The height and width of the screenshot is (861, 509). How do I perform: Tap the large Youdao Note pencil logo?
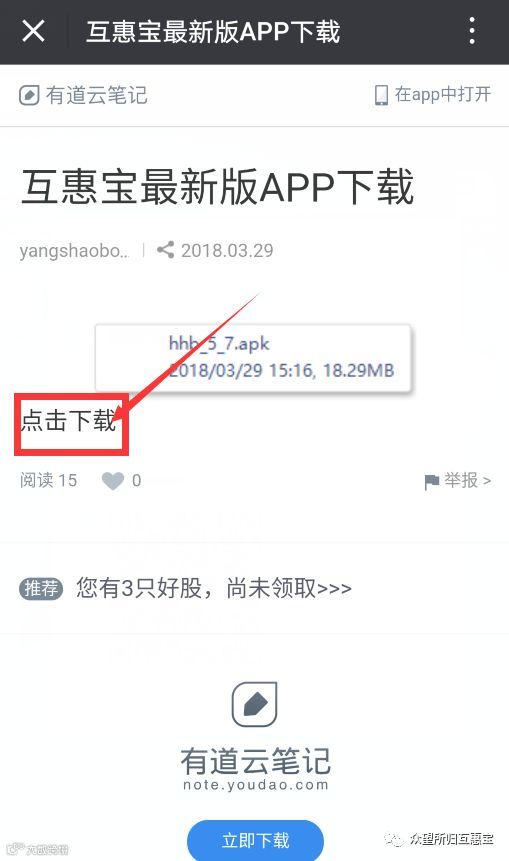(255, 704)
